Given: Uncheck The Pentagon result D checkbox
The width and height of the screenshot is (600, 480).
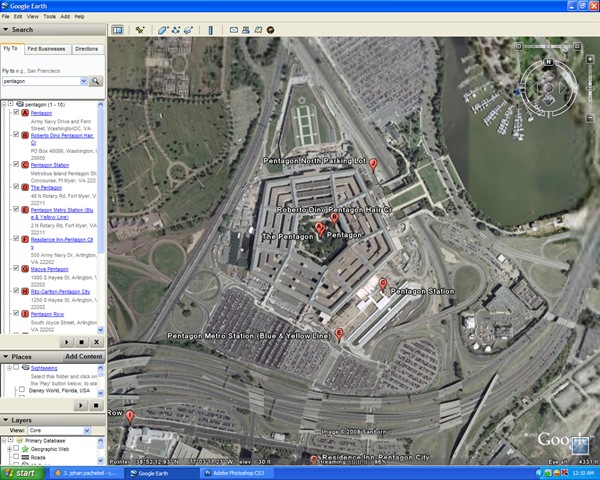Looking at the screenshot, I should pos(16,186).
